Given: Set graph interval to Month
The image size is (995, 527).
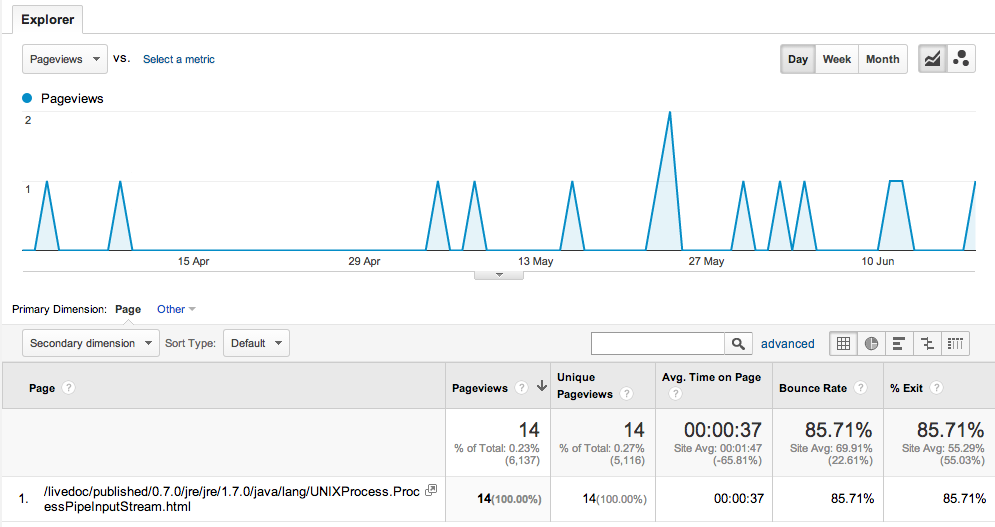Looking at the screenshot, I should 882,59.
